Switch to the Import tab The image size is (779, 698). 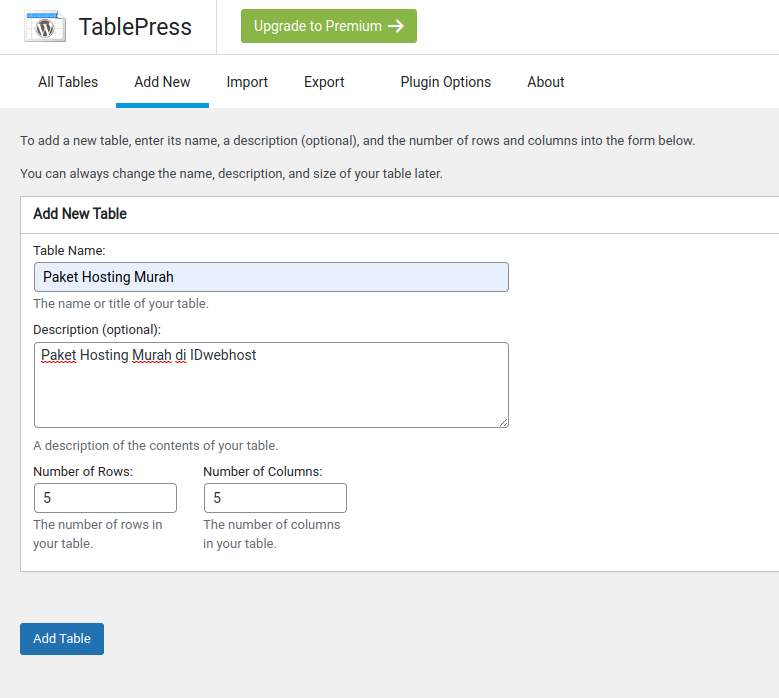247,82
